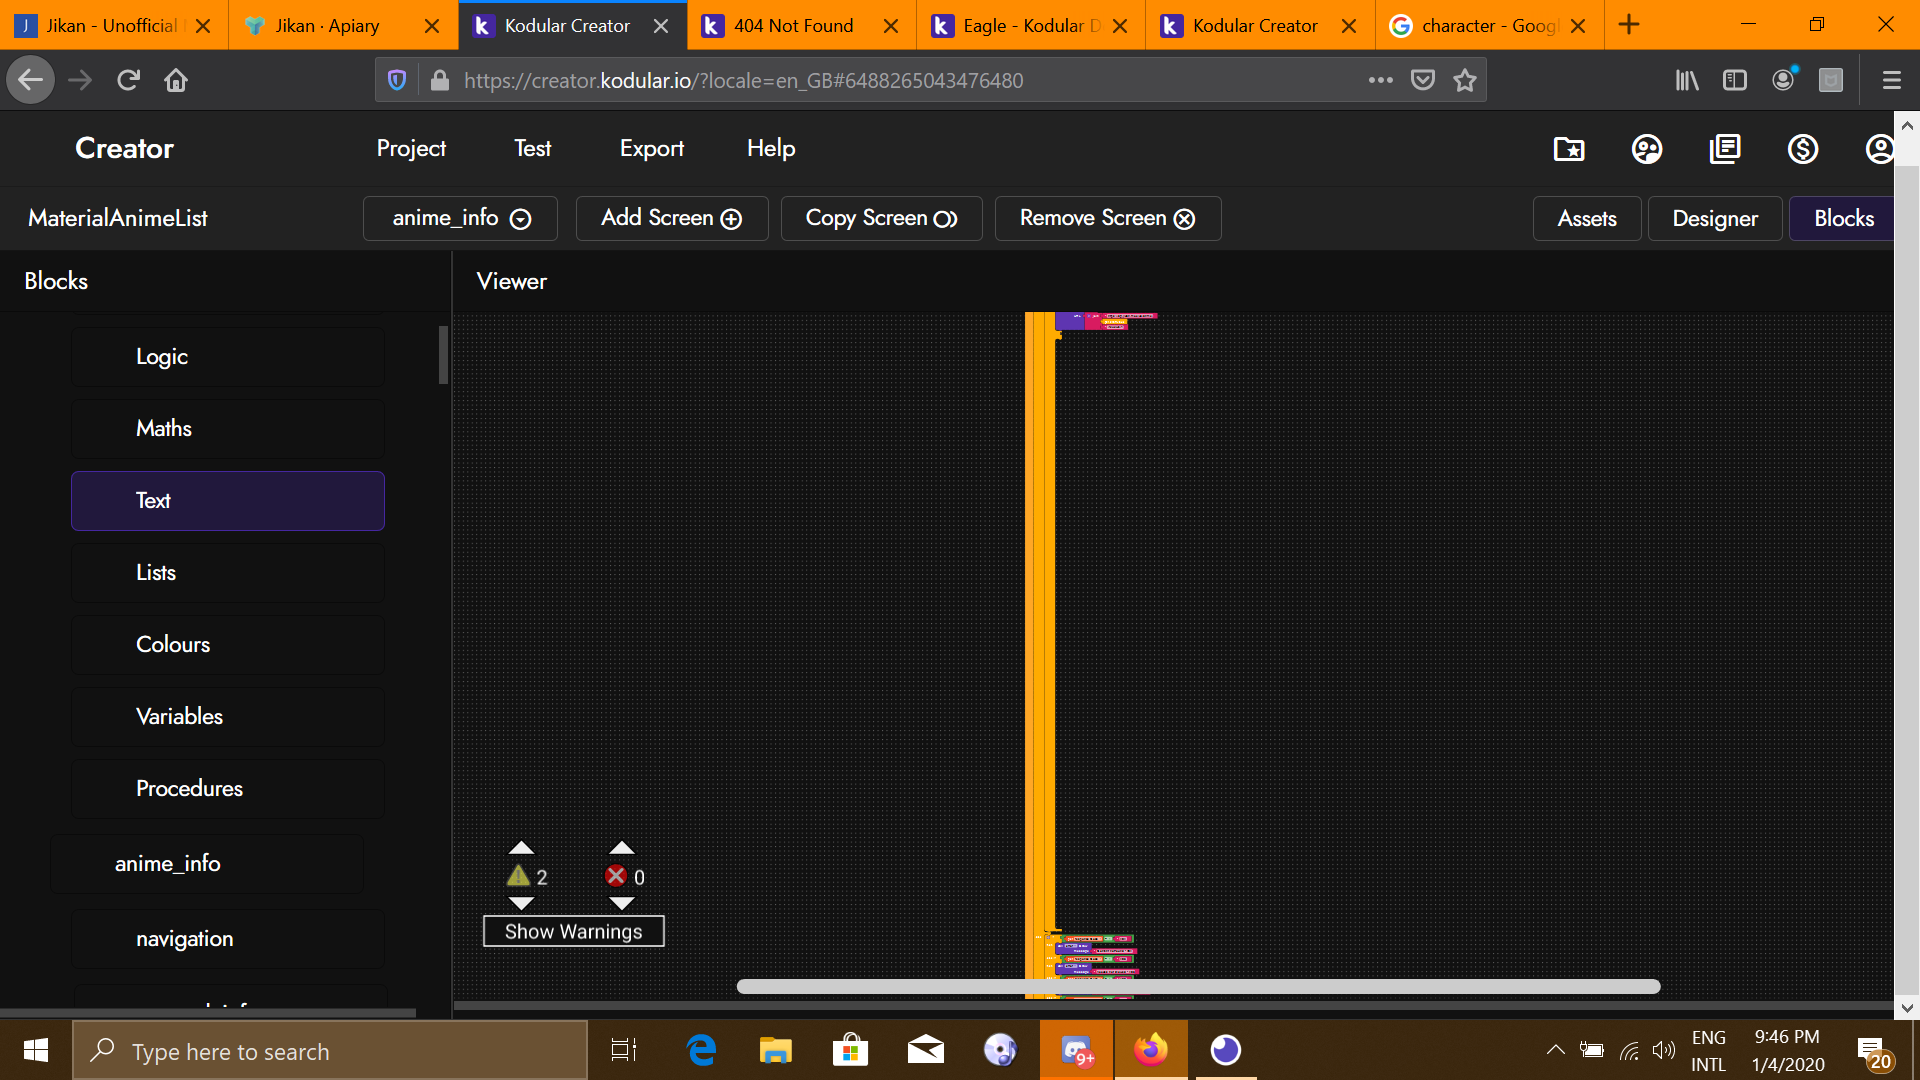This screenshot has height=1080, width=1920.
Task: Switch to the Designer view
Action: pyautogui.click(x=1714, y=218)
